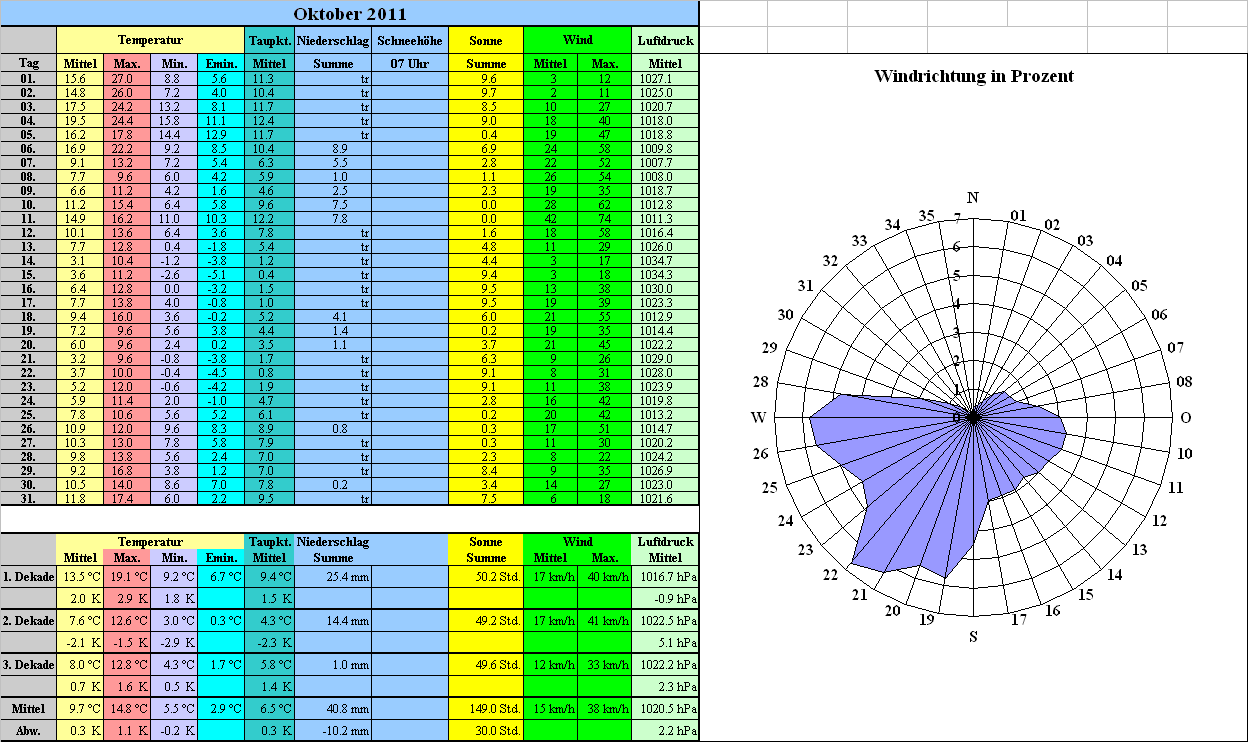Image resolution: width=1248 pixels, height=742 pixels.
Task: Select the Schneehöhe header cell
Action: (x=409, y=40)
